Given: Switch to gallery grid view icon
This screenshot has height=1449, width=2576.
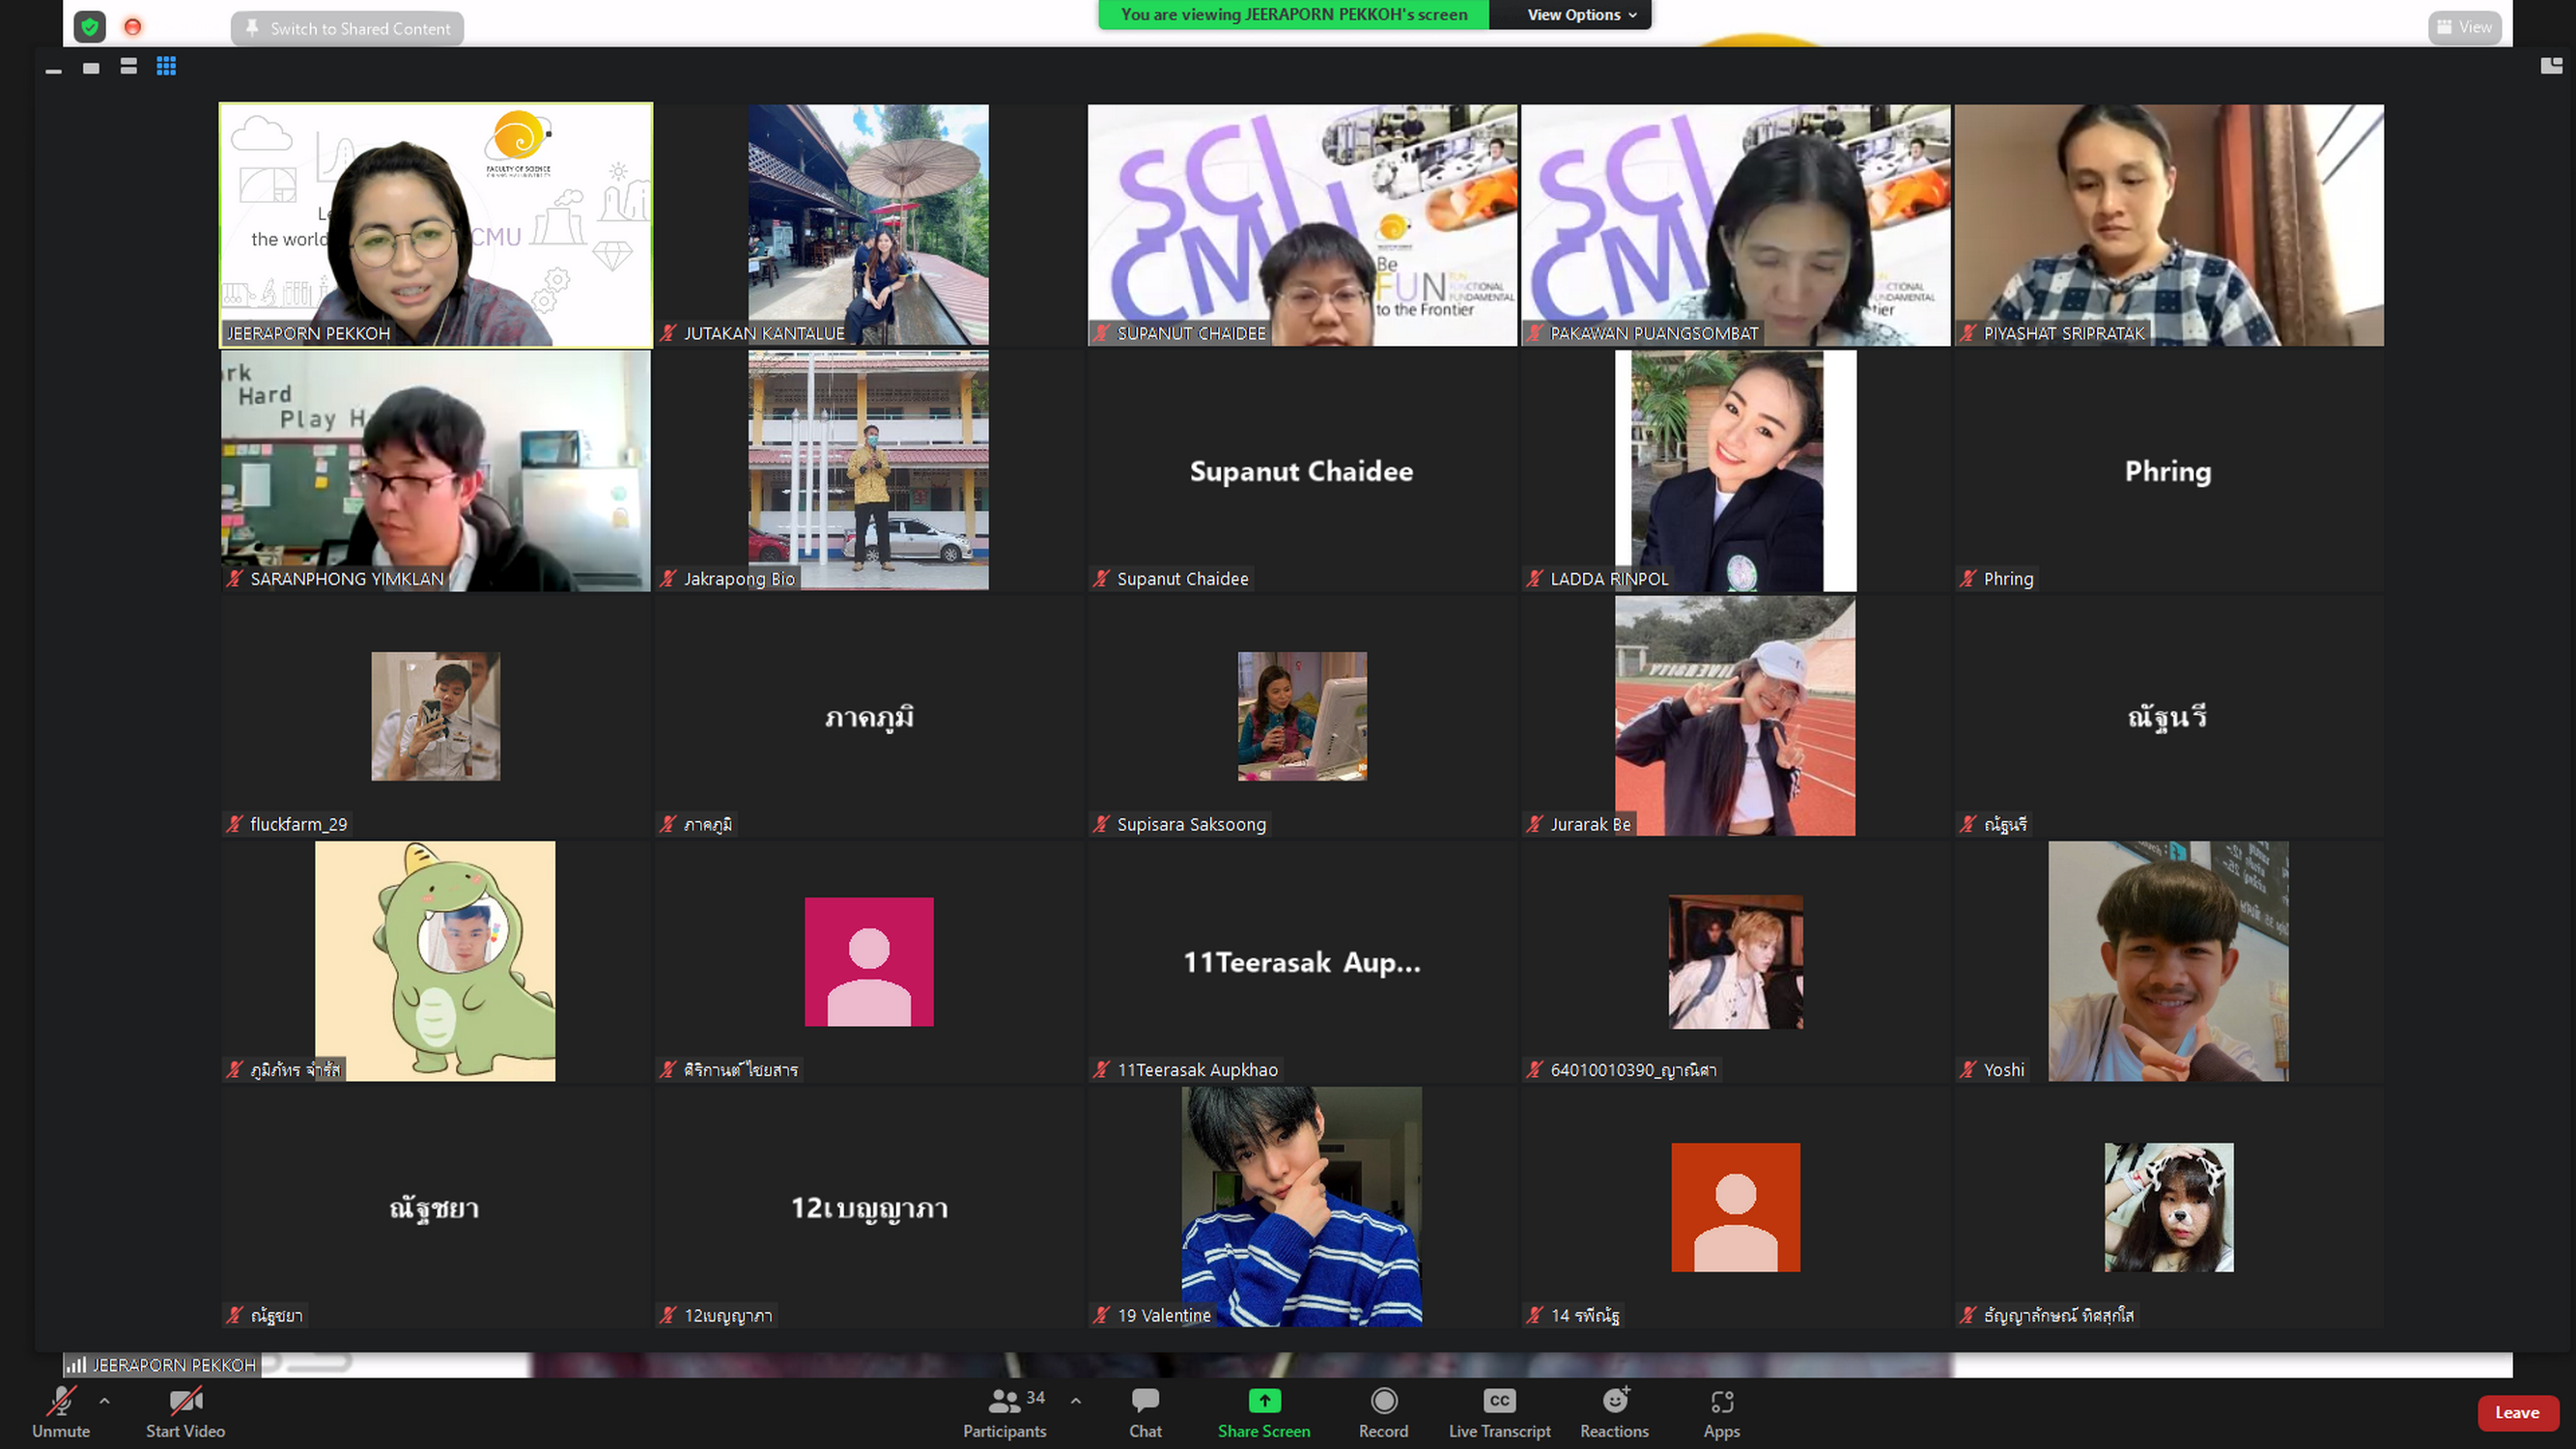Looking at the screenshot, I should pyautogui.click(x=166, y=66).
